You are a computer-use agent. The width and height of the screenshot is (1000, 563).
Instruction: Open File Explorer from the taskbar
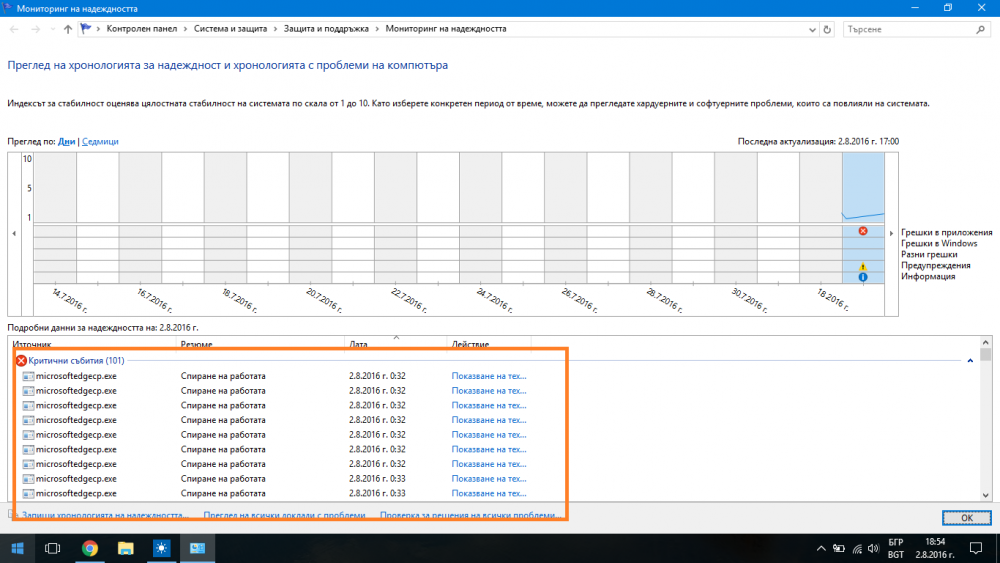[x=126, y=548]
